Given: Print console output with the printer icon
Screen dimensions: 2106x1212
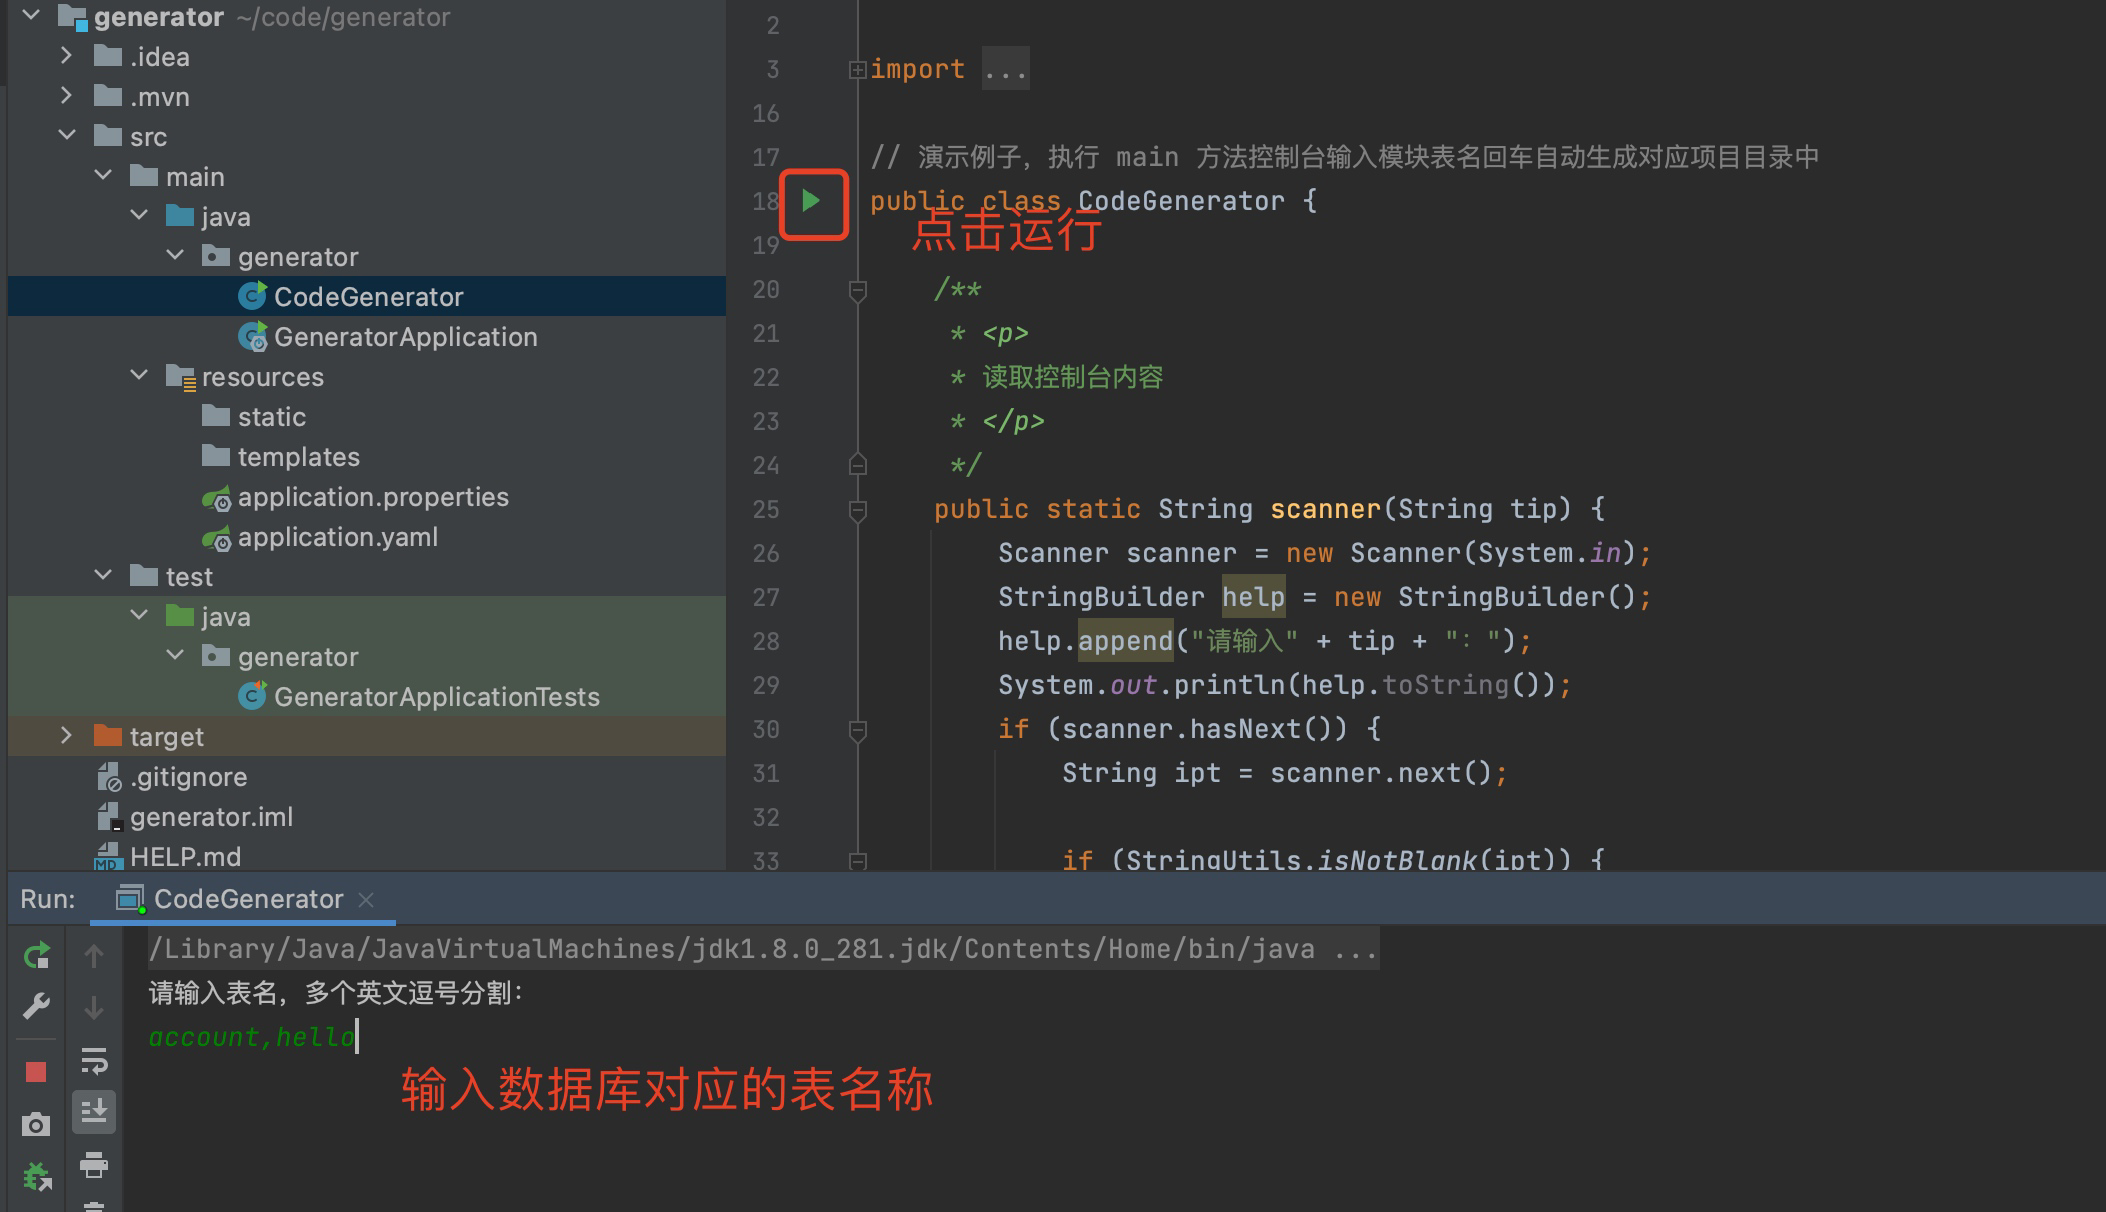Looking at the screenshot, I should (94, 1164).
